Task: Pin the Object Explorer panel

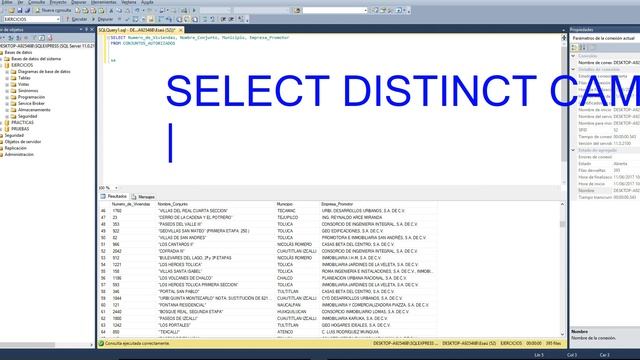Action: tap(86, 29)
